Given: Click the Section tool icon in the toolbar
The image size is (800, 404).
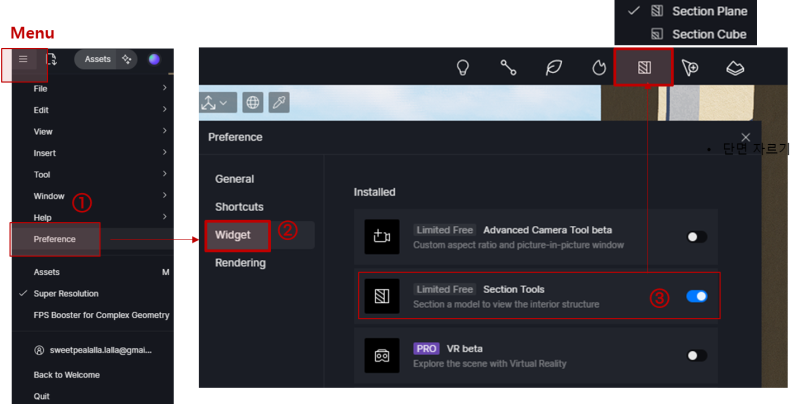Looking at the screenshot, I should pyautogui.click(x=644, y=67).
